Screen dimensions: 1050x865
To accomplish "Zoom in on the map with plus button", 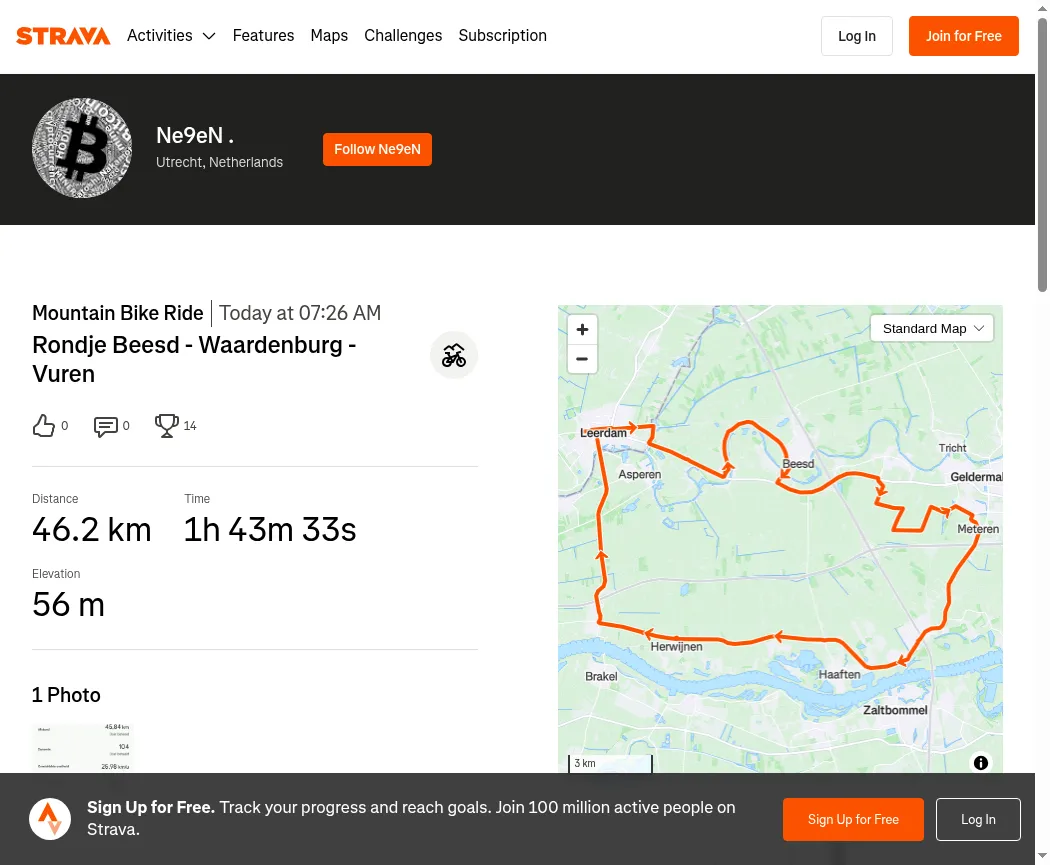I will [582, 329].
